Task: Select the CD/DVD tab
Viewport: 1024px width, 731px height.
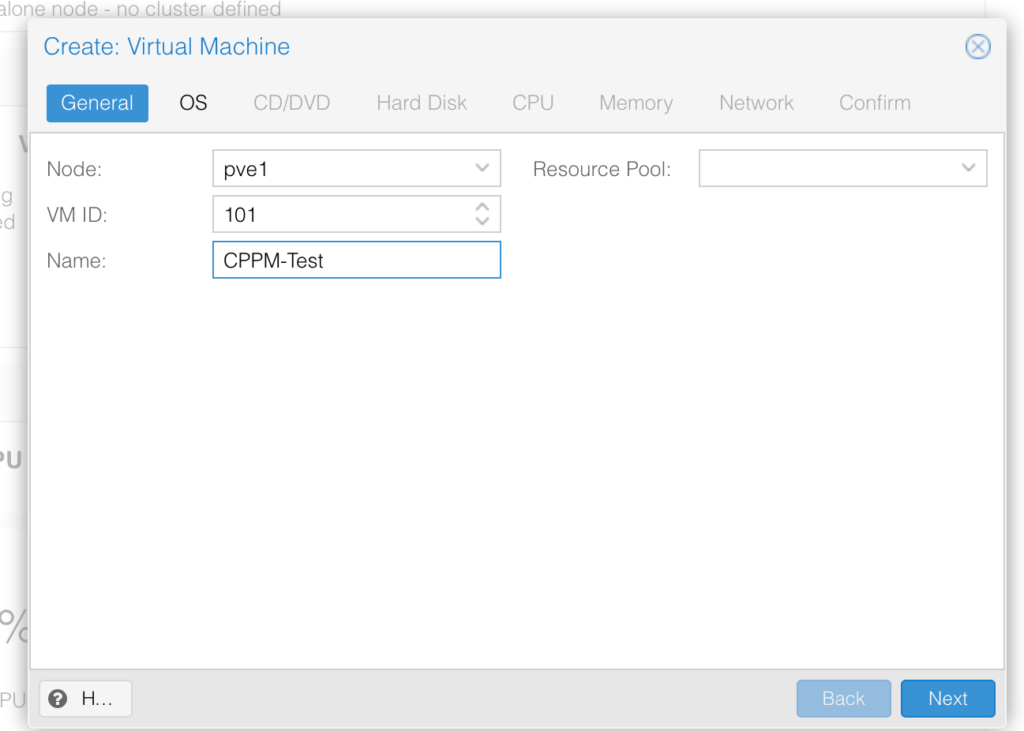Action: (291, 103)
